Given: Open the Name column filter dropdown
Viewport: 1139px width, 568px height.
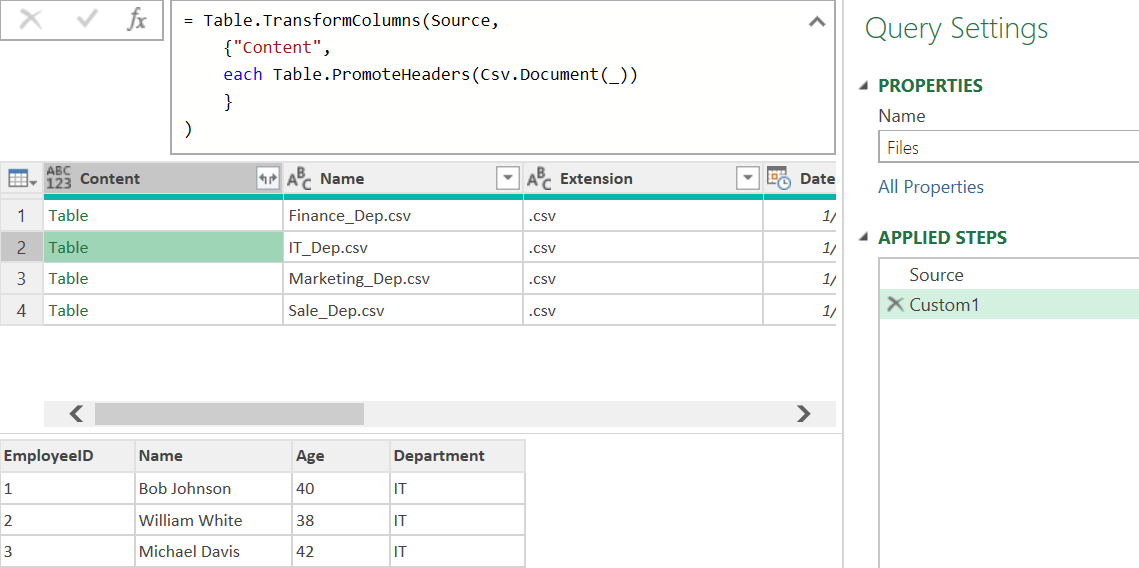Looking at the screenshot, I should pos(508,178).
